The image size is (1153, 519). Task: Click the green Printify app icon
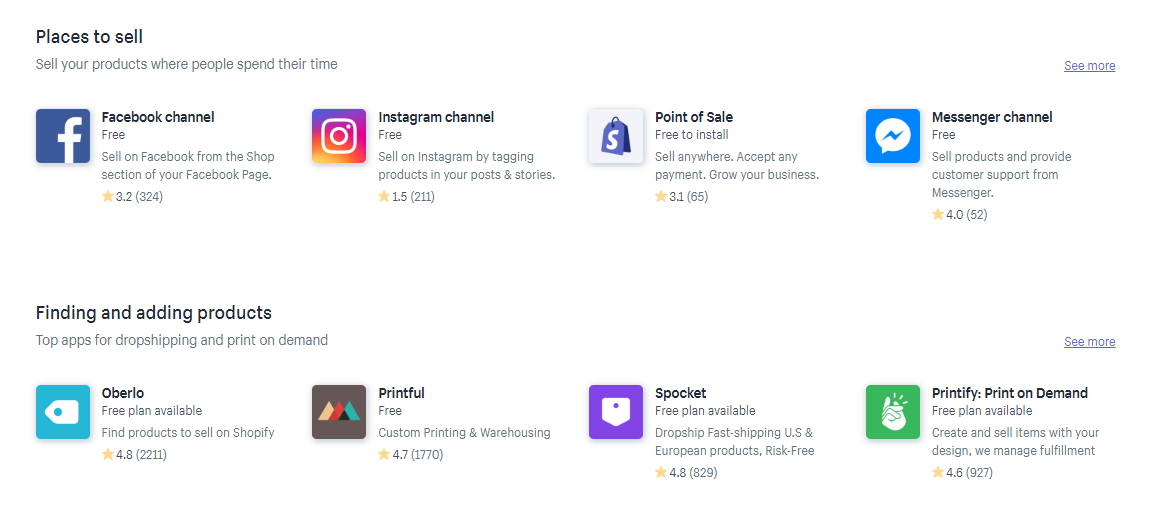(x=892, y=412)
